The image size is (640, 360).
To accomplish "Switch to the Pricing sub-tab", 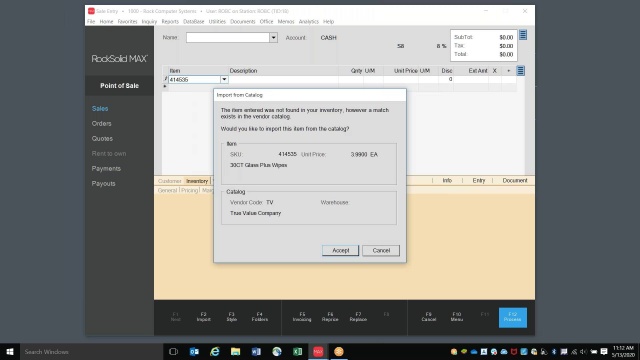I will (189, 190).
